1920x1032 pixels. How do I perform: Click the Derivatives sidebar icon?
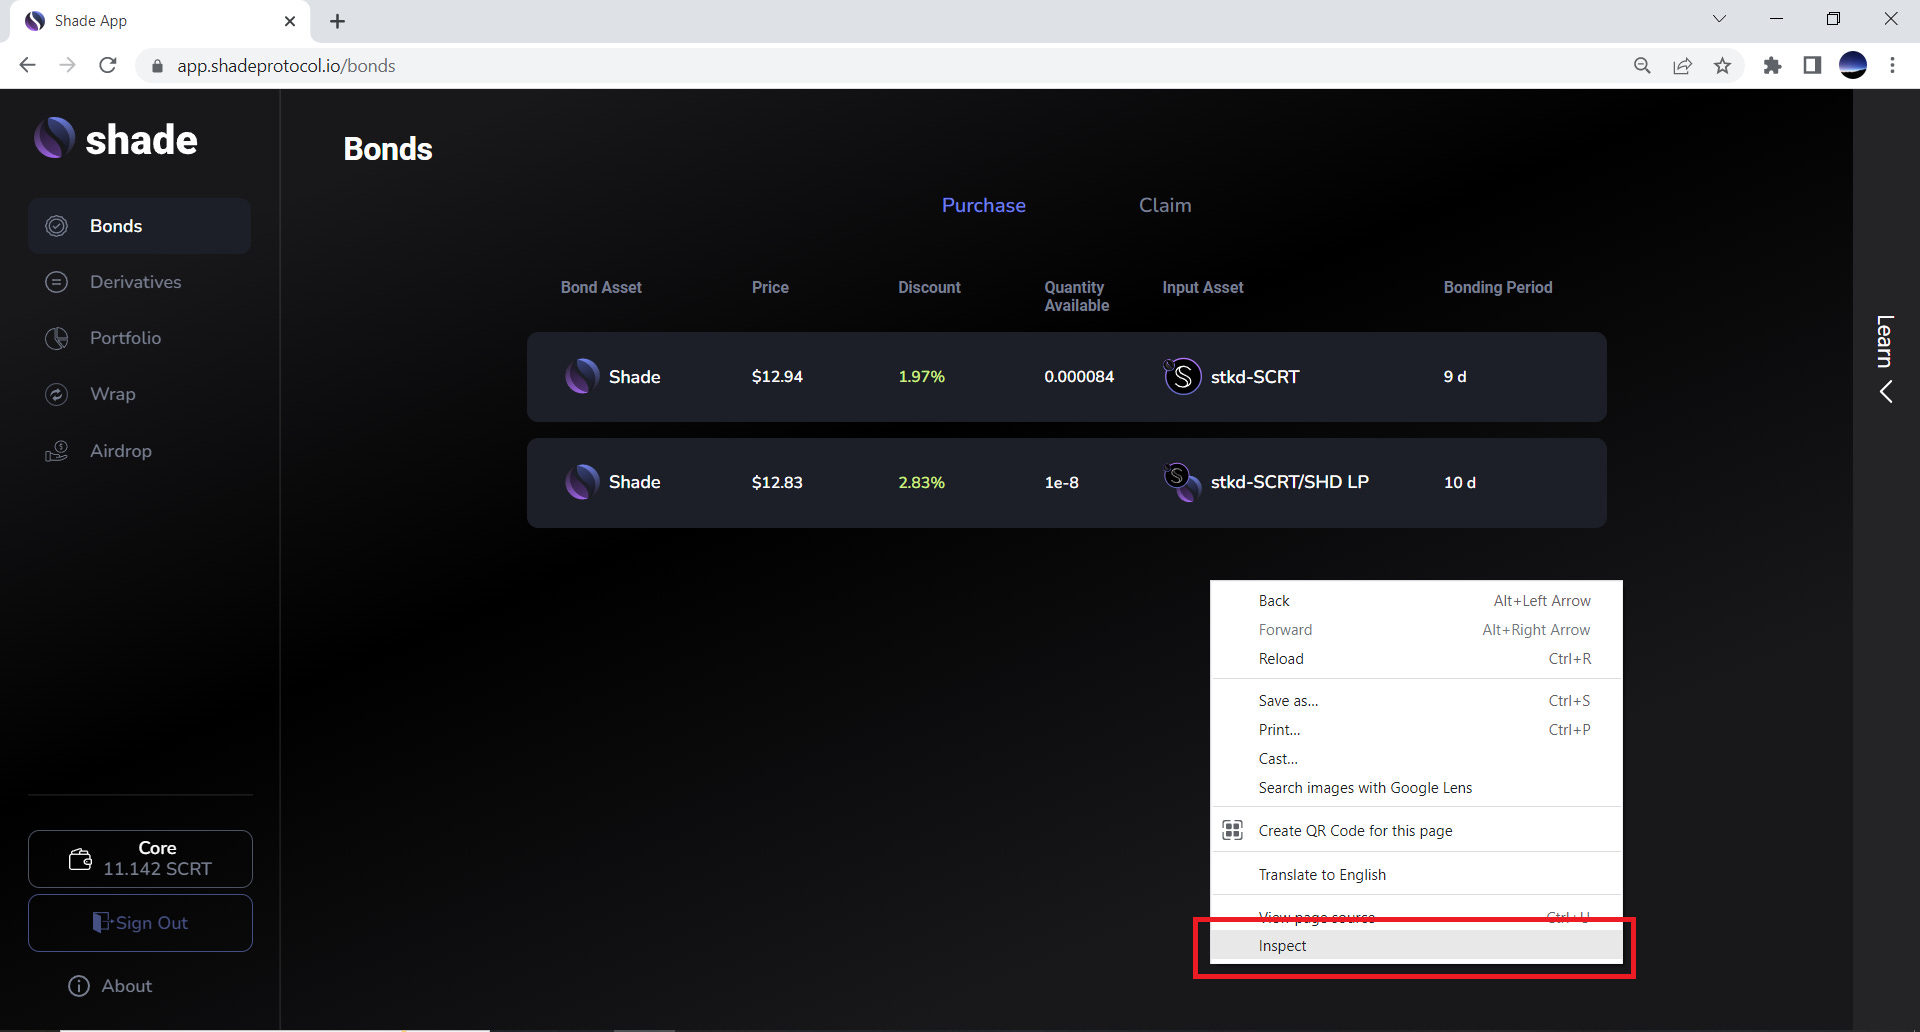pyautogui.click(x=57, y=282)
